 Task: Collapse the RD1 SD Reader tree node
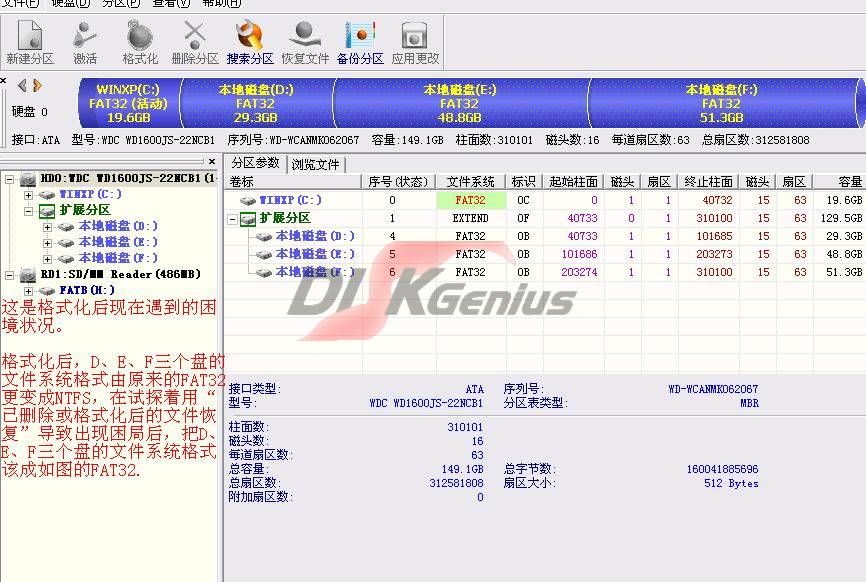(x=9, y=275)
